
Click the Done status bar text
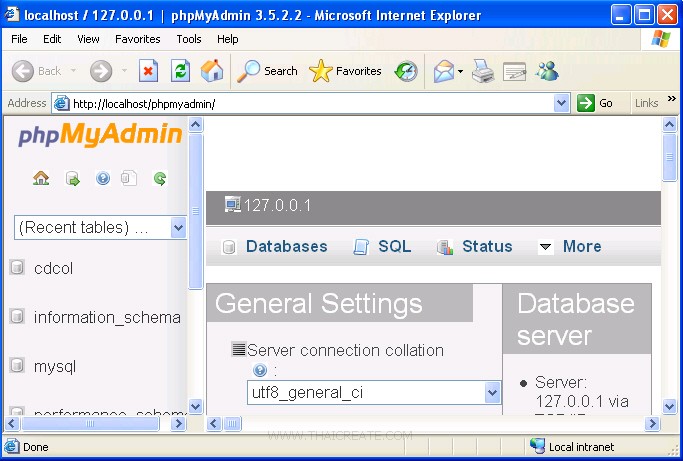click(36, 447)
